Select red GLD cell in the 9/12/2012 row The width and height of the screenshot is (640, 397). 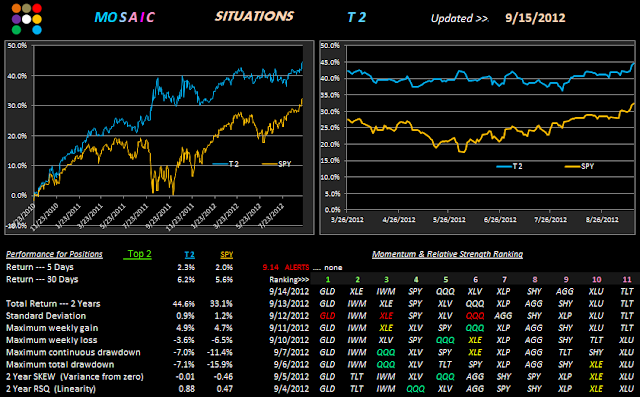coord(327,316)
